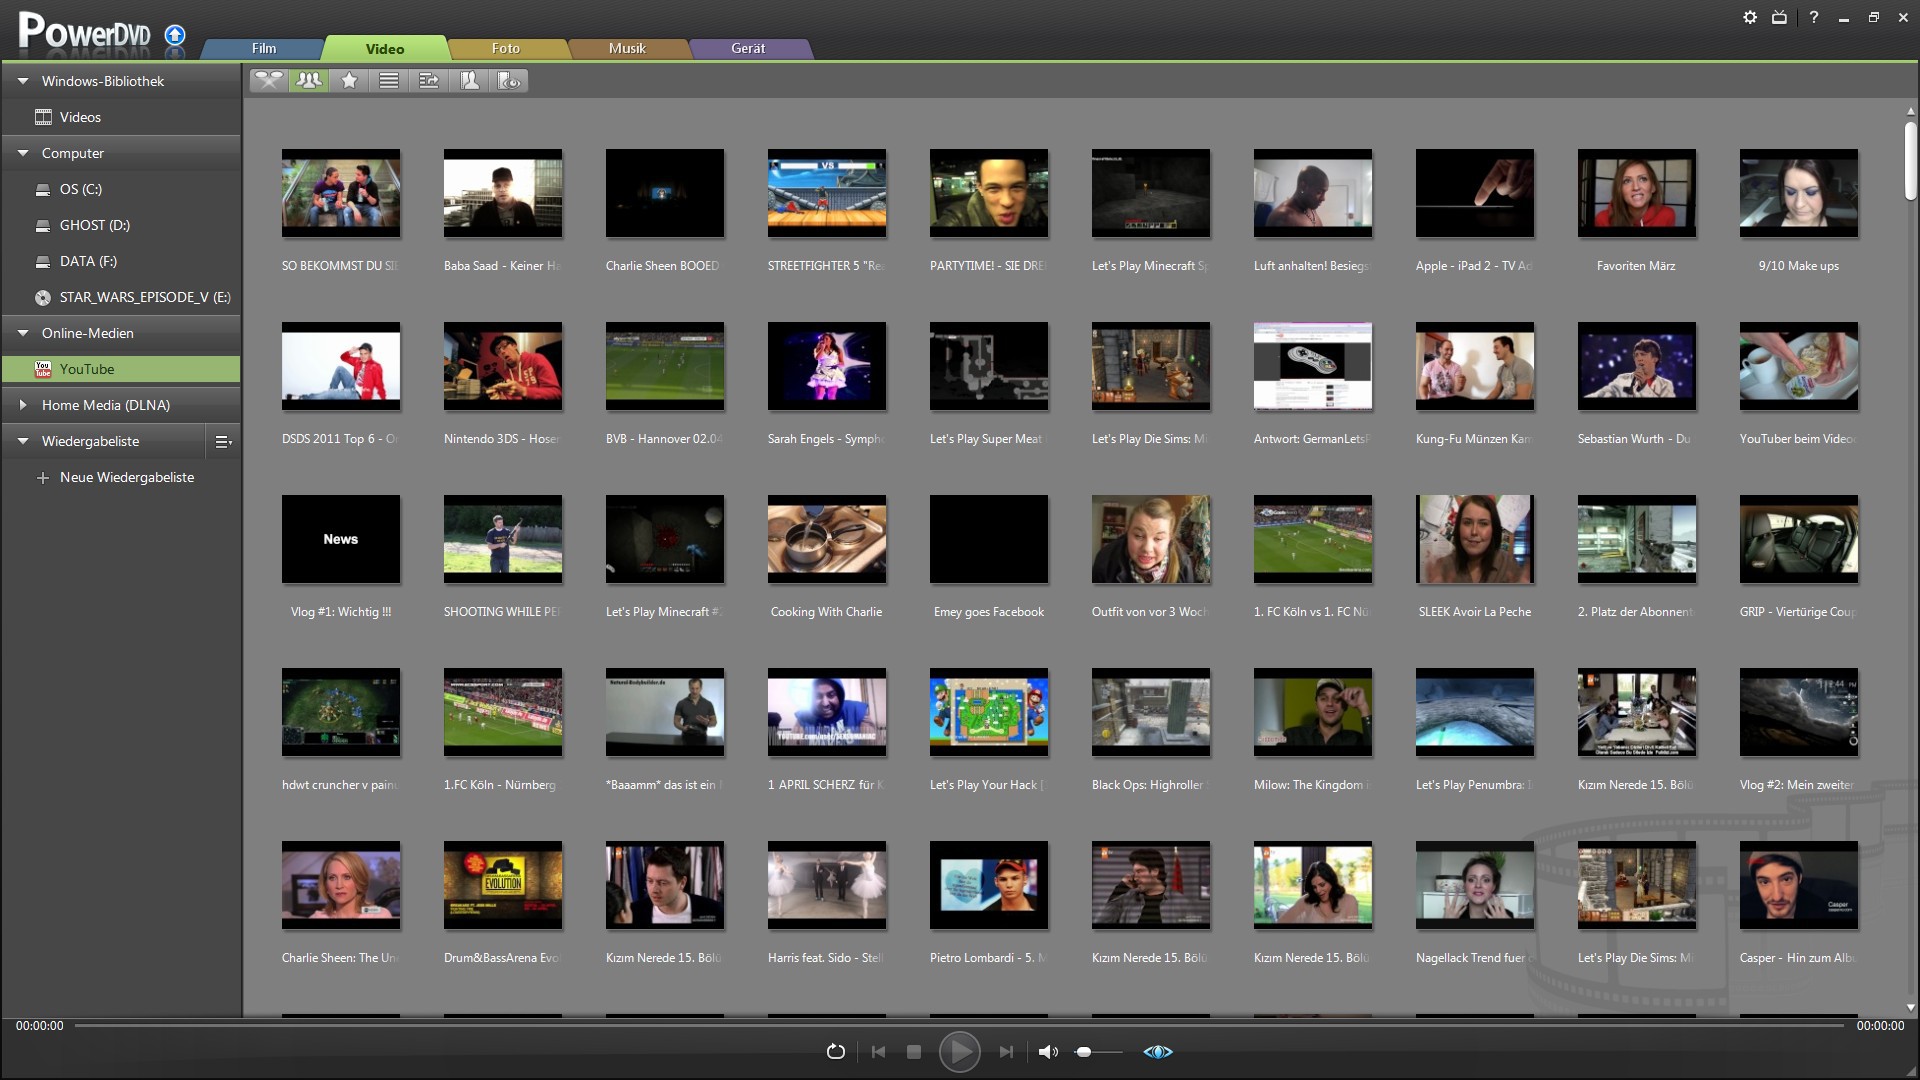Switch to the Musik tab
Screen dimensions: 1920x1080
[628, 47]
